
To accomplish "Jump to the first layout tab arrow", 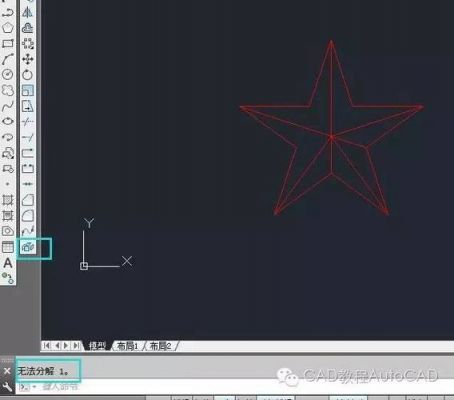I will pos(47,346).
